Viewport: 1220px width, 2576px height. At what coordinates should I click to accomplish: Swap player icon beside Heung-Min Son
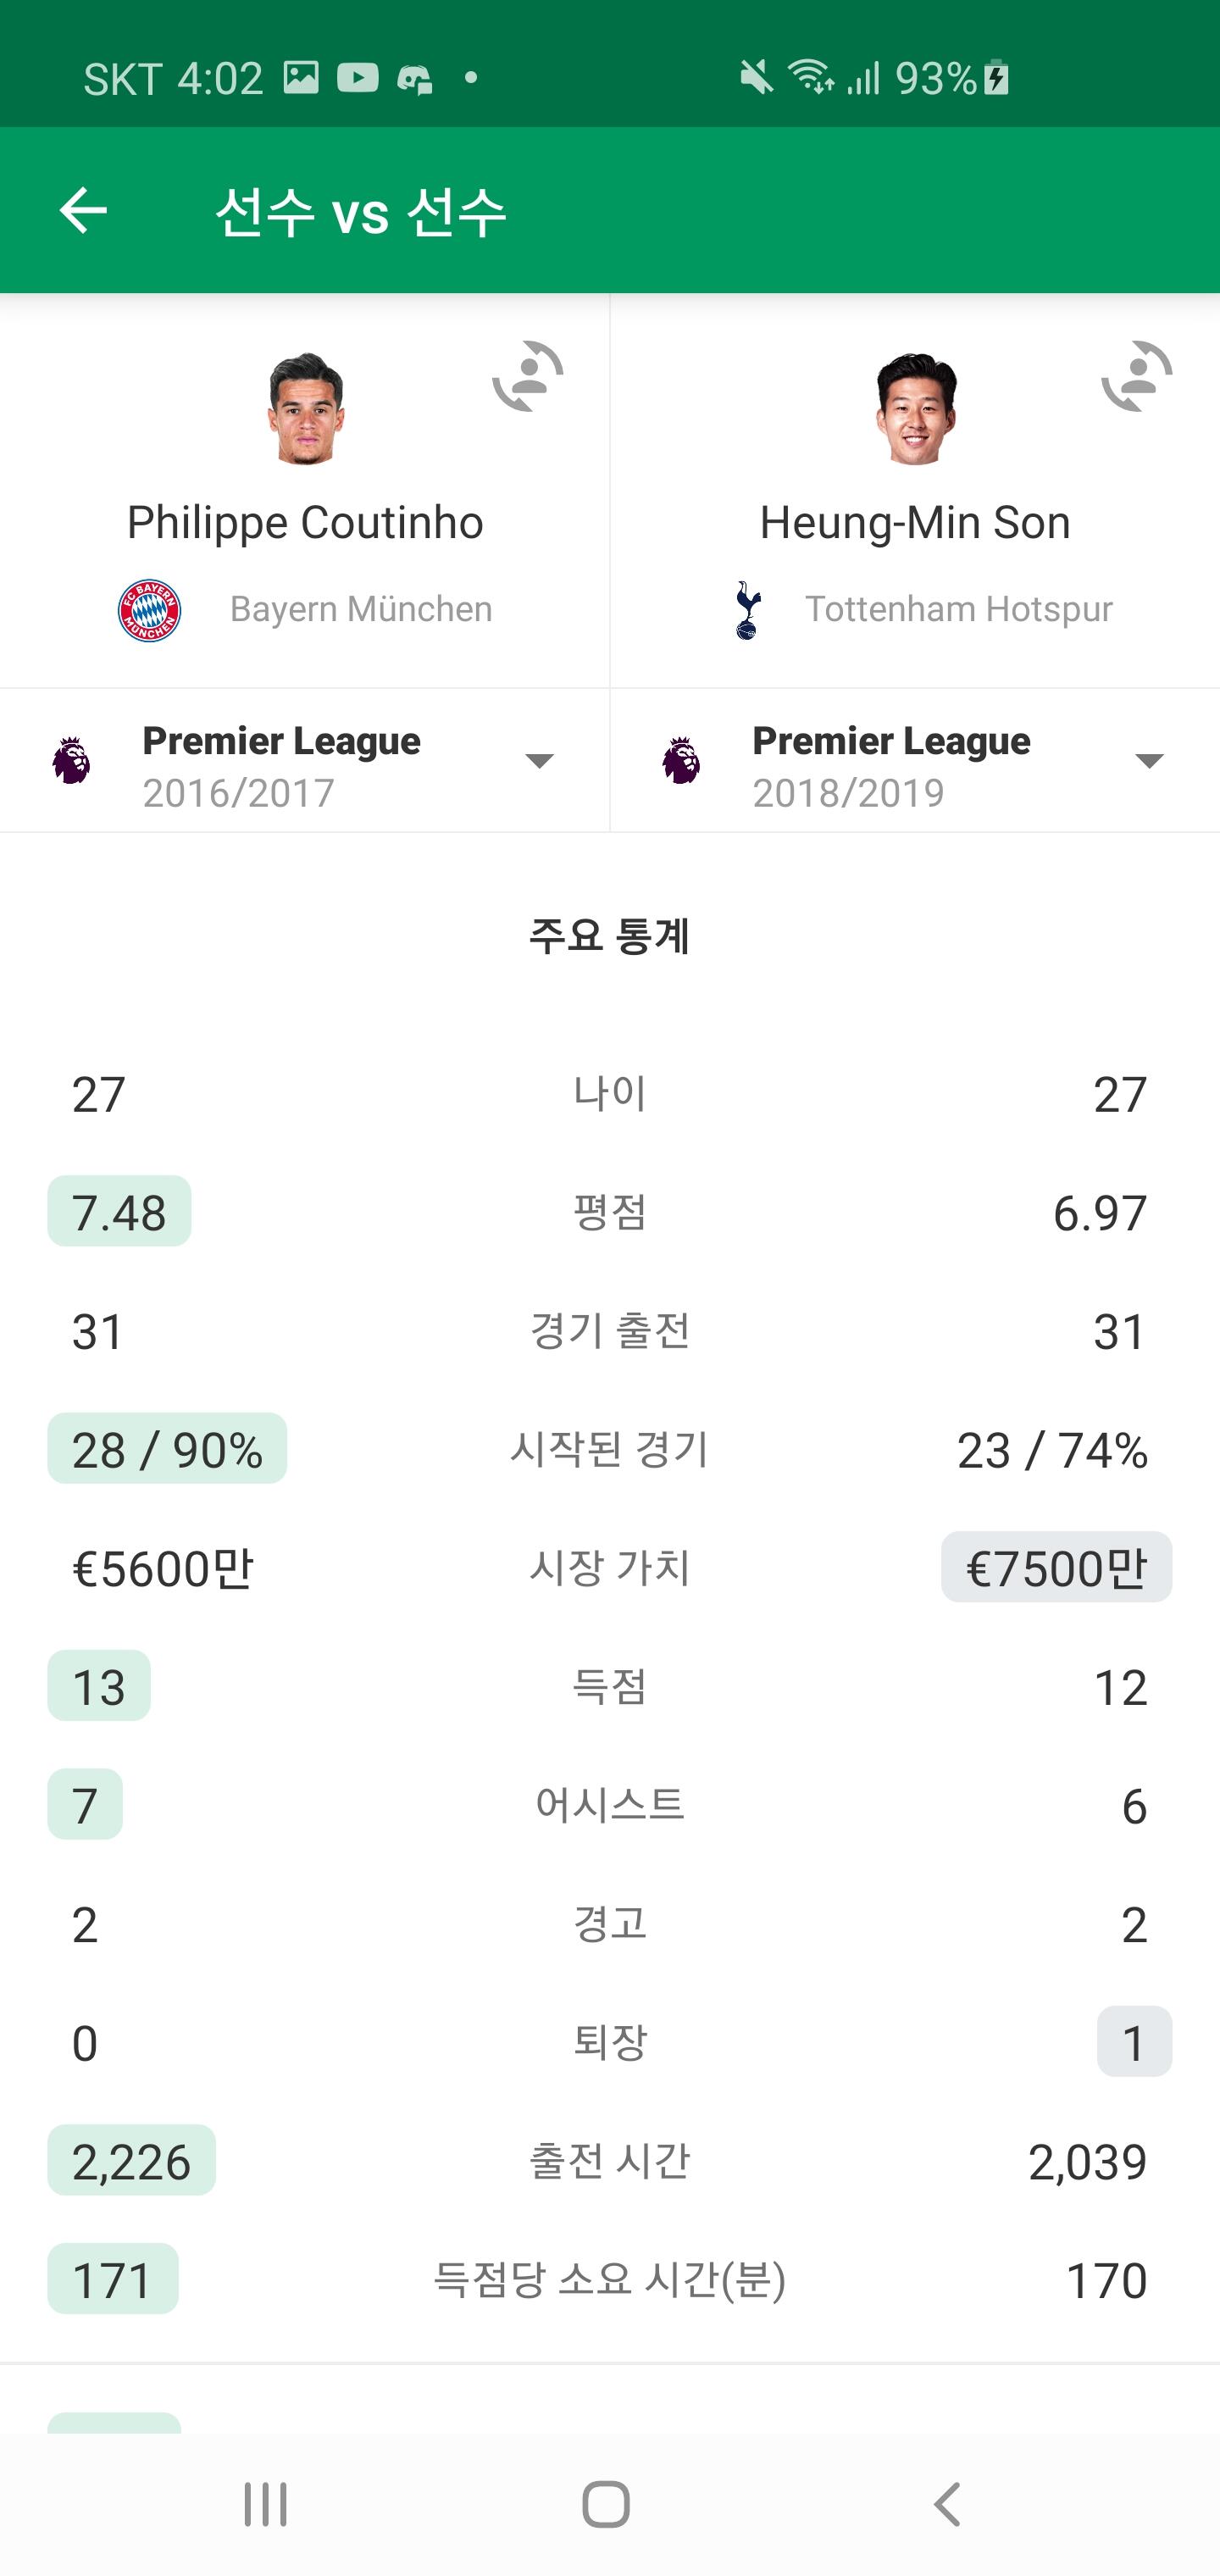(1137, 377)
